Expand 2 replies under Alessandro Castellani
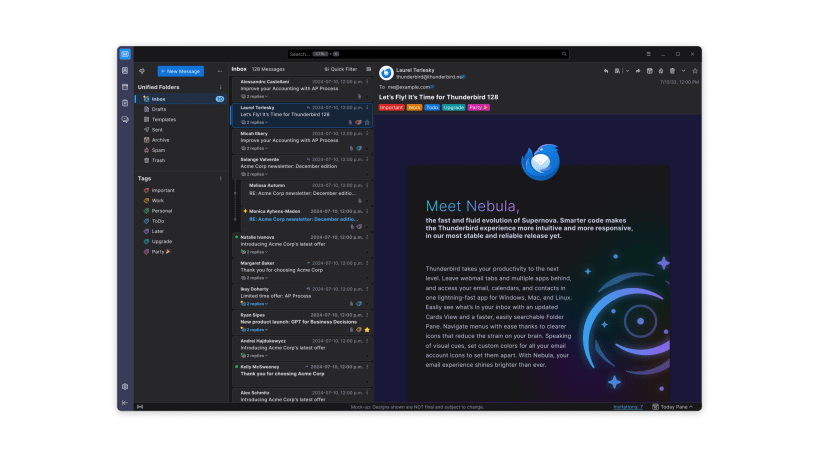819x460 pixels. point(254,97)
